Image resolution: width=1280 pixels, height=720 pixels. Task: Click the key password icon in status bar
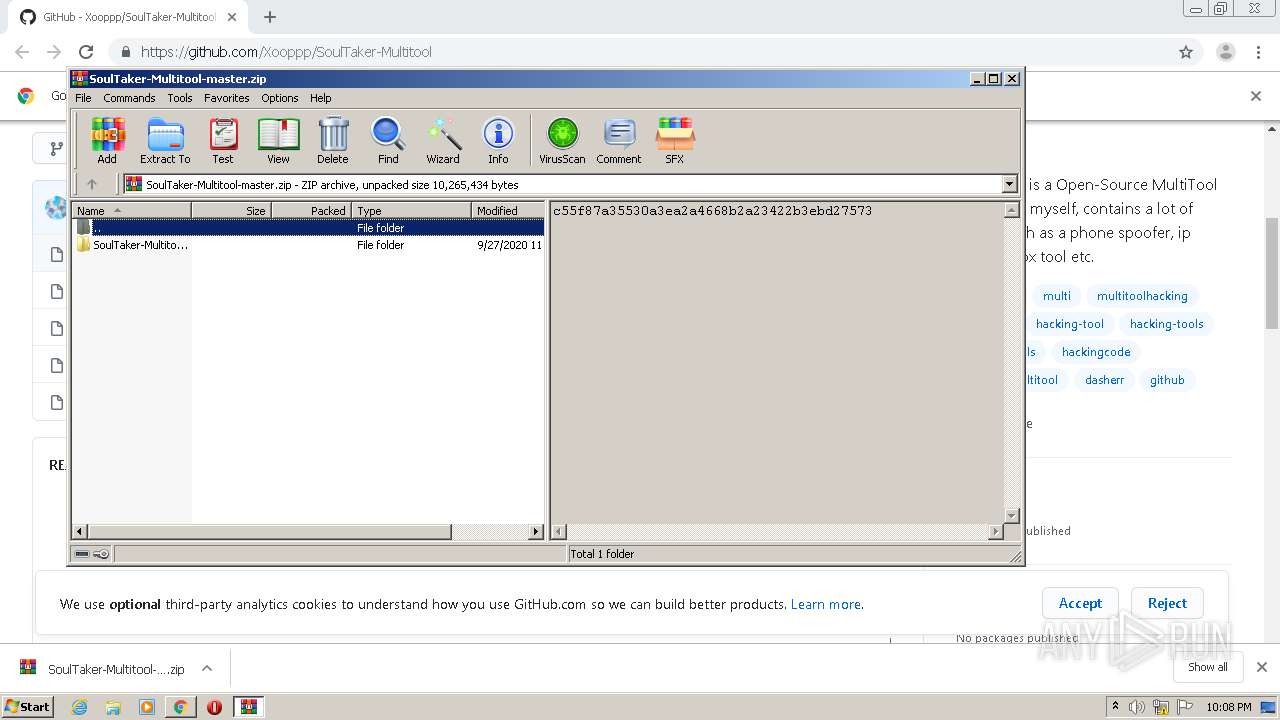coord(101,553)
